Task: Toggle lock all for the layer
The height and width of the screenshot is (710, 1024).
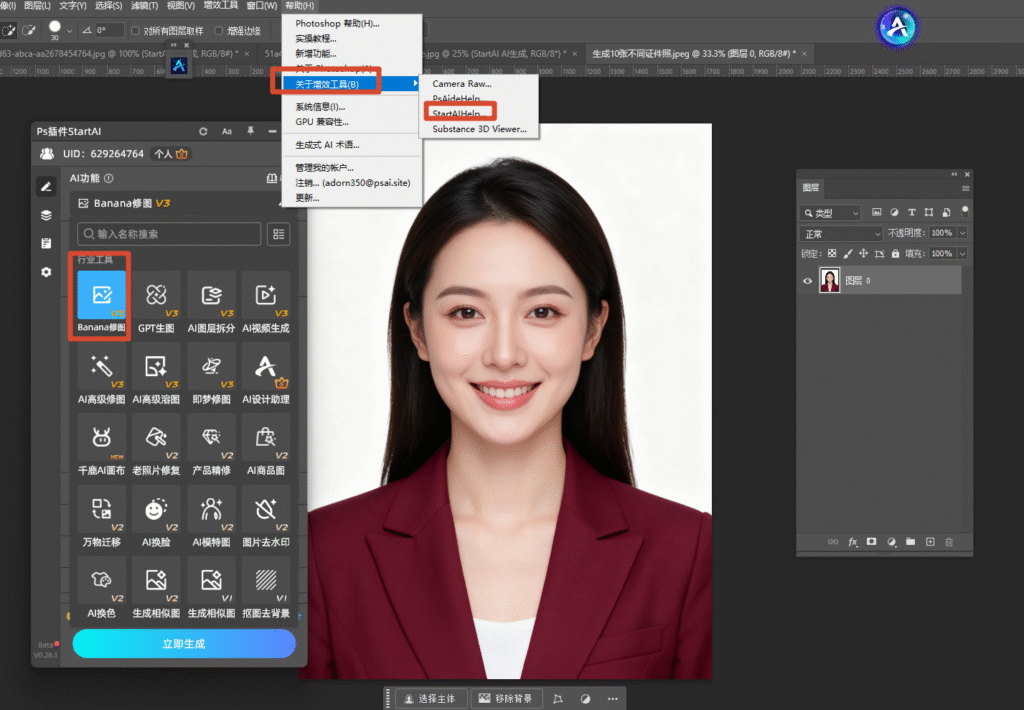Action: [895, 253]
